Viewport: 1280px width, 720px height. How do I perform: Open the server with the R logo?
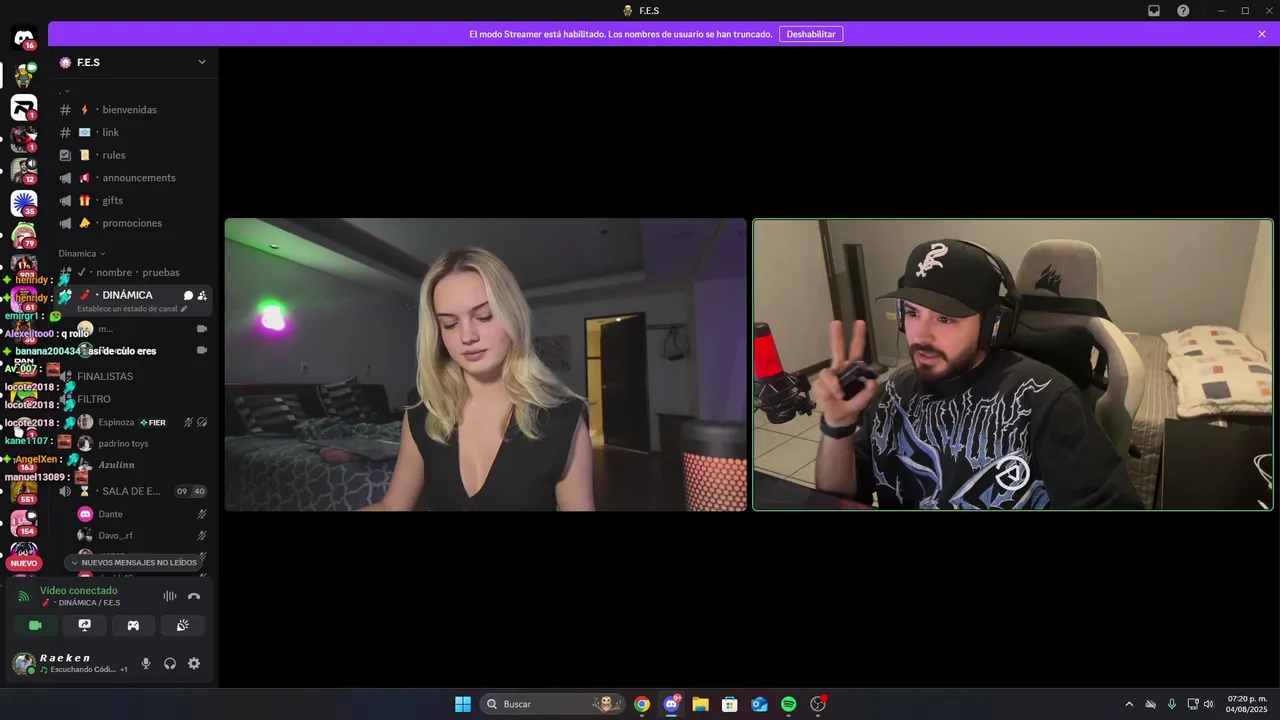click(24, 107)
